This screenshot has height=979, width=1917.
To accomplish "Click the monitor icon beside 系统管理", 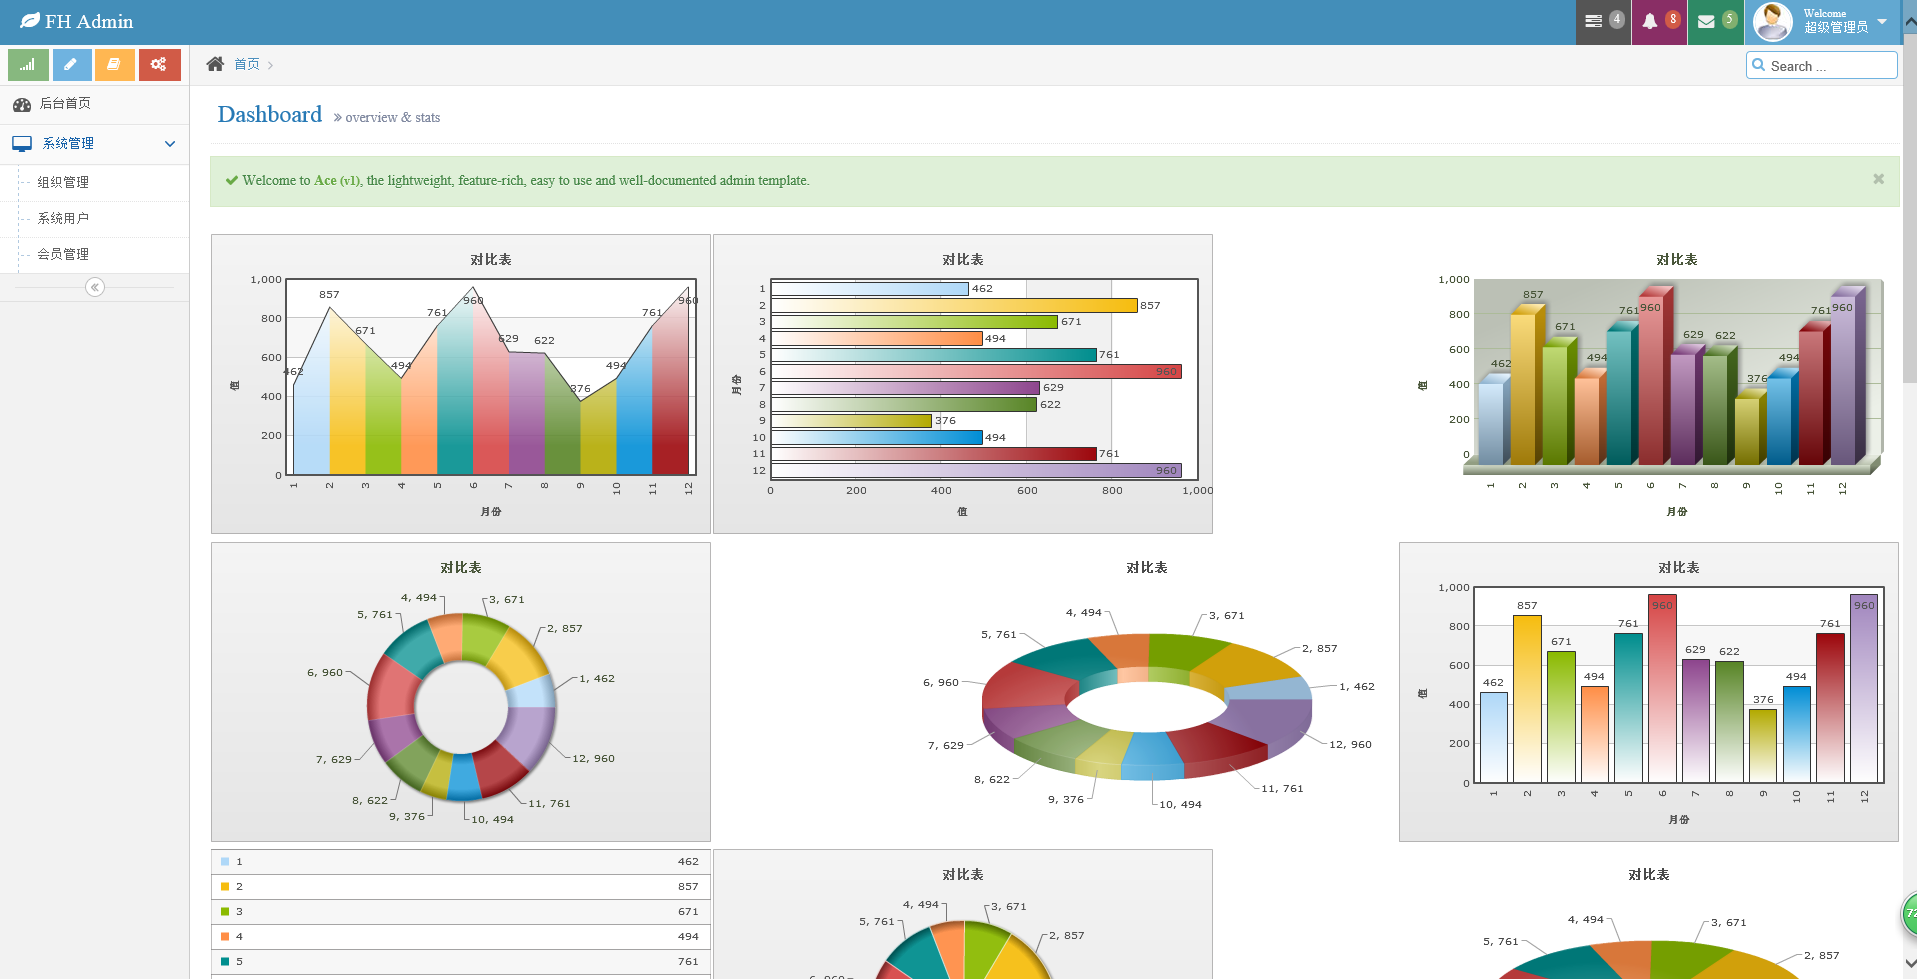I will click(22, 144).
